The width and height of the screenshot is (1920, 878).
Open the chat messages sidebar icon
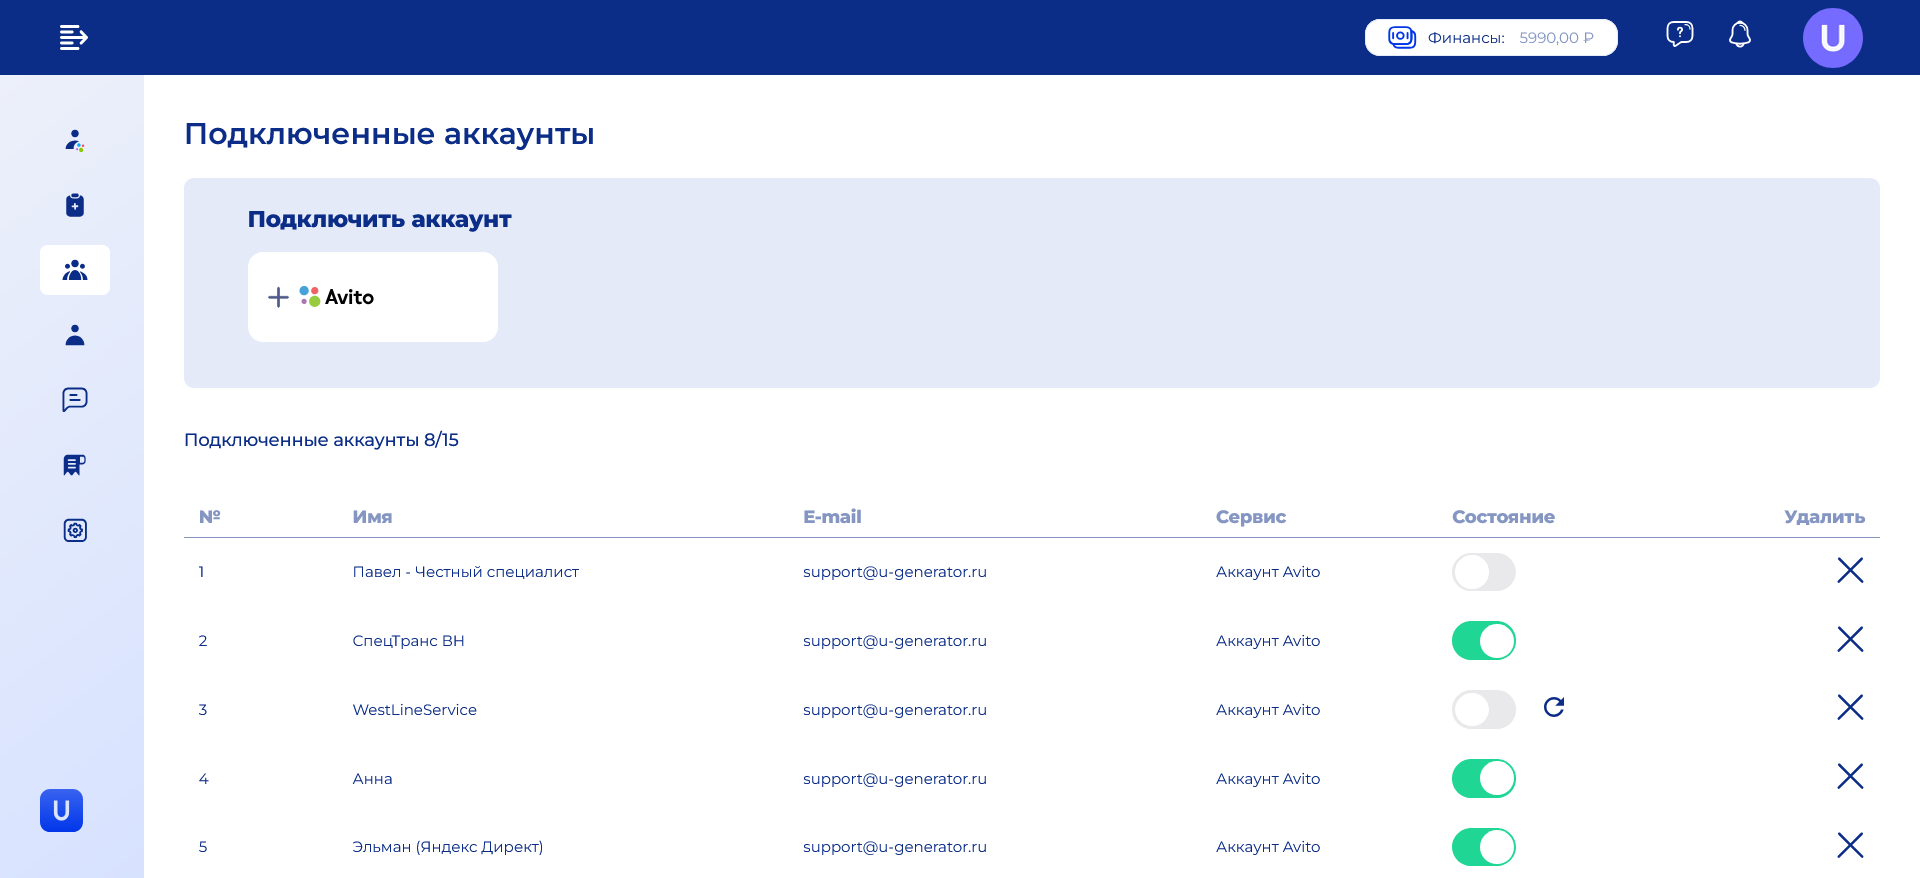pyautogui.click(x=75, y=400)
